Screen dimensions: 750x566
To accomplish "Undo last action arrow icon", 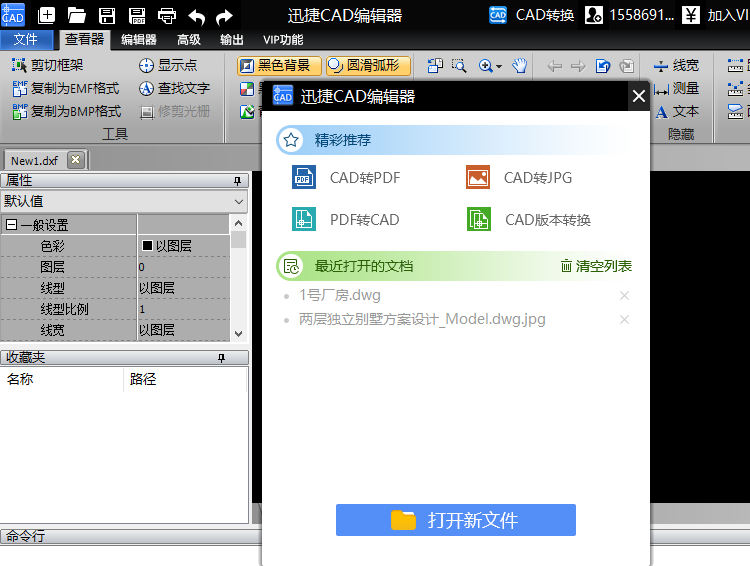I will pyautogui.click(x=197, y=17).
